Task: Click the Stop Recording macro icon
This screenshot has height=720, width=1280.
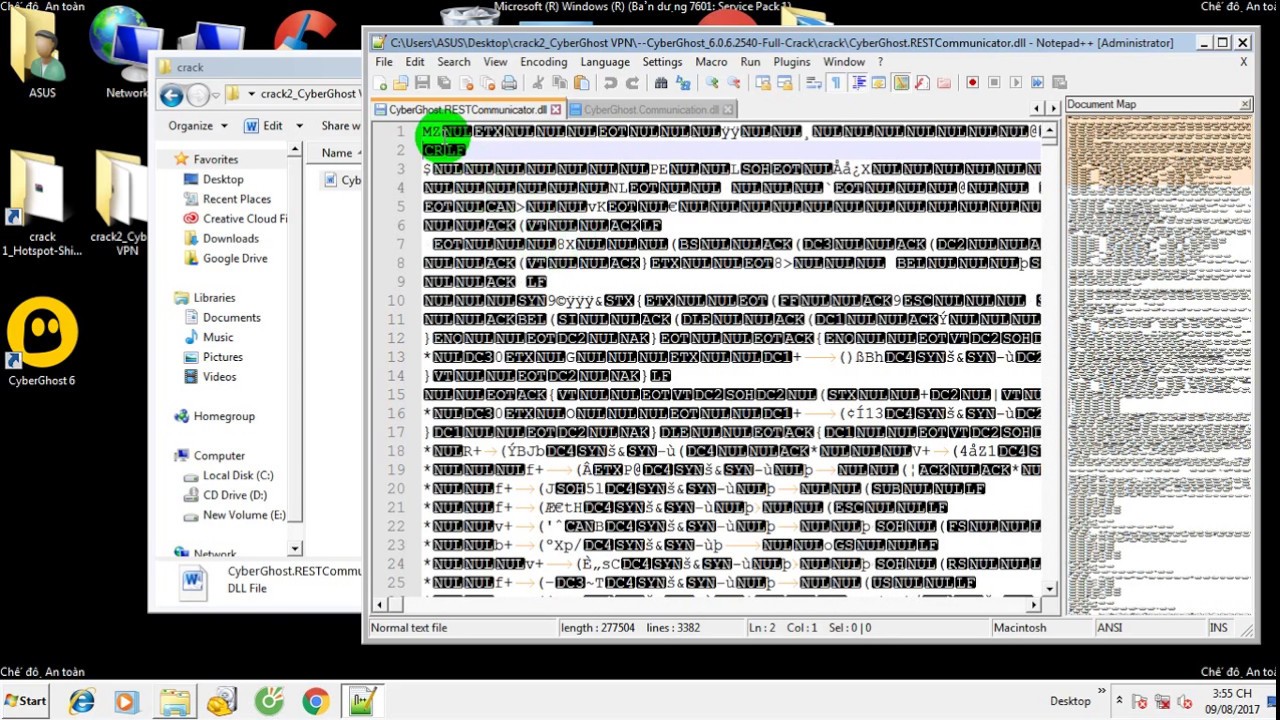Action: (x=995, y=82)
